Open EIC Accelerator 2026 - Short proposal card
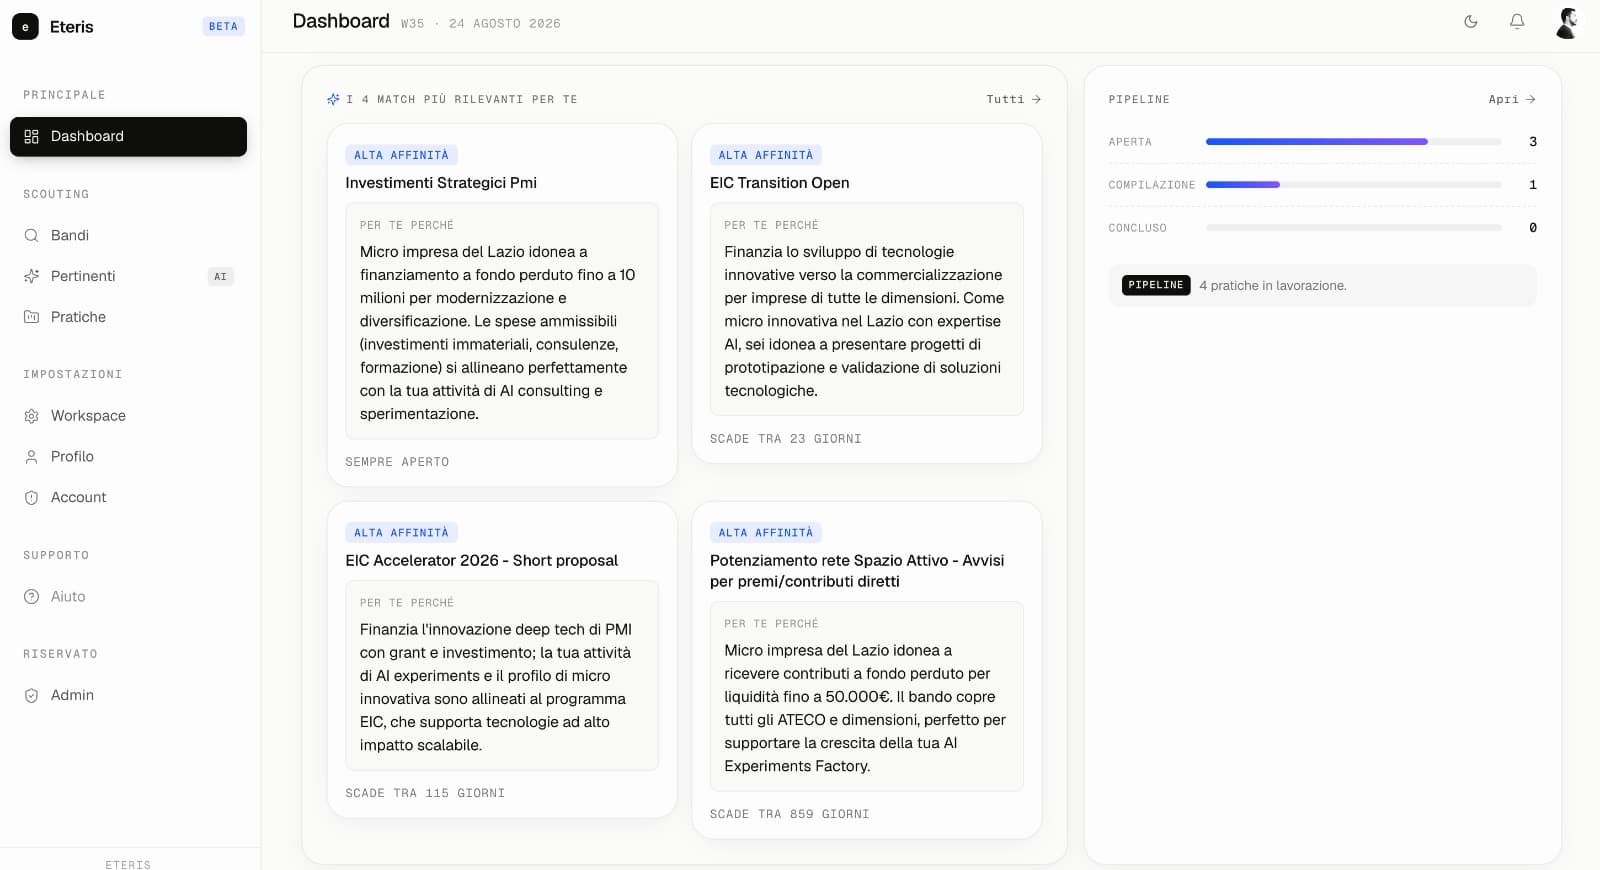This screenshot has width=1600, height=870. (x=482, y=561)
